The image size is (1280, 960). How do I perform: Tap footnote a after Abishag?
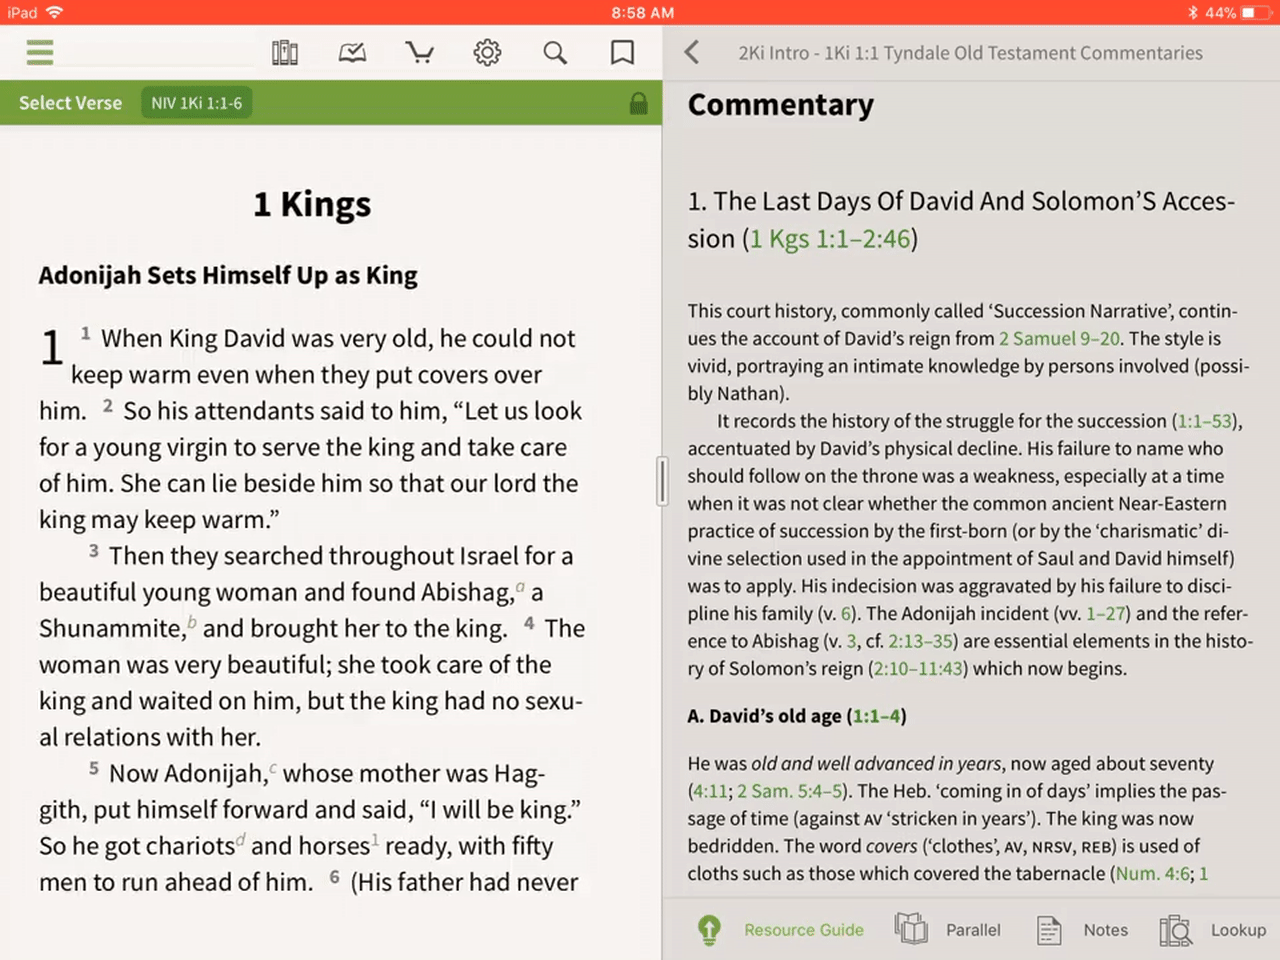[520, 587]
